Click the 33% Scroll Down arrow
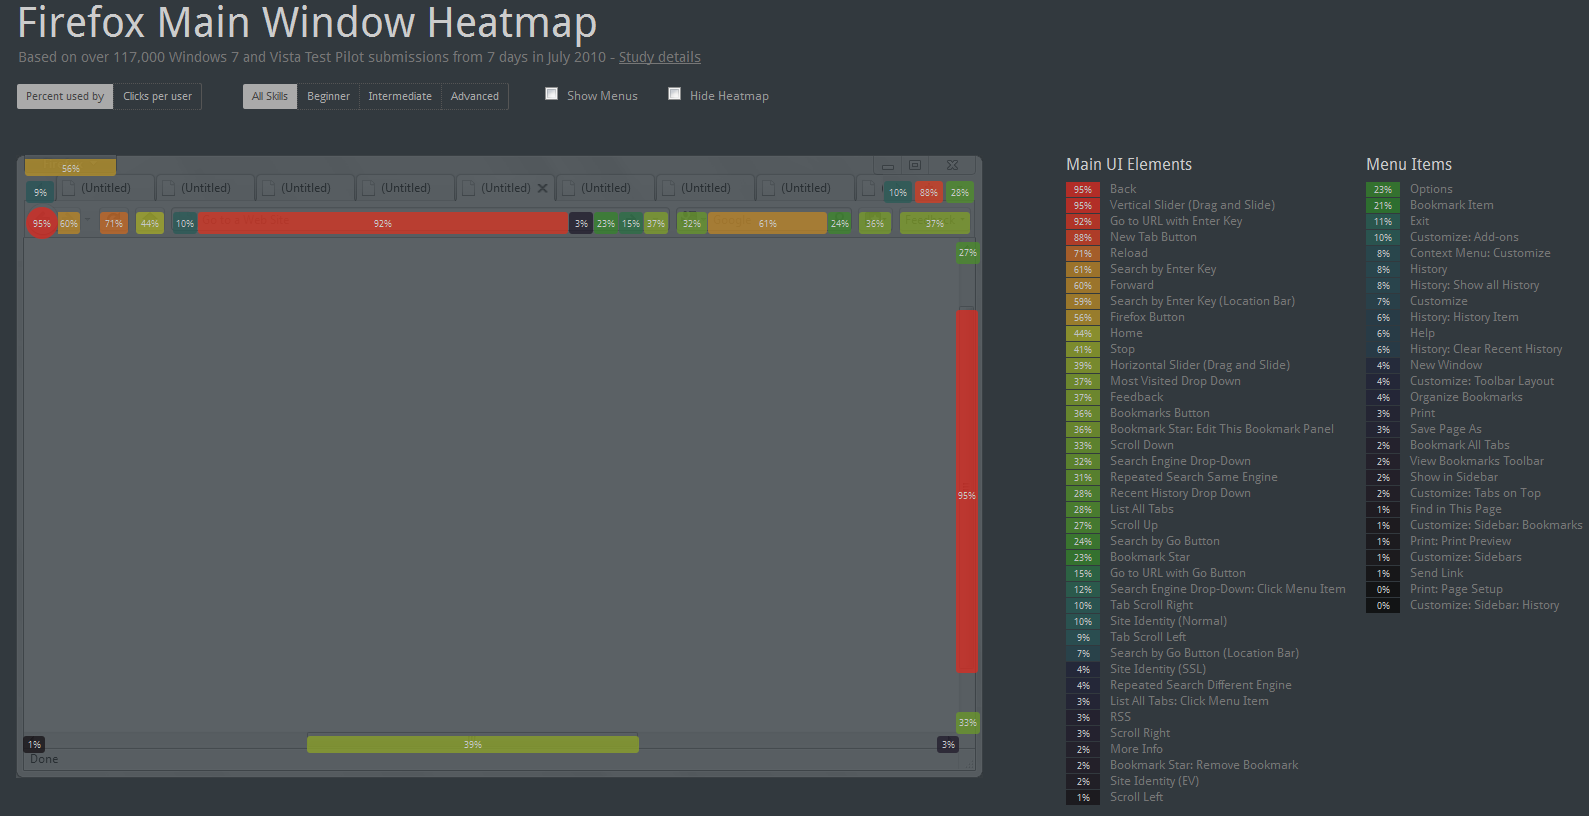 point(967,722)
